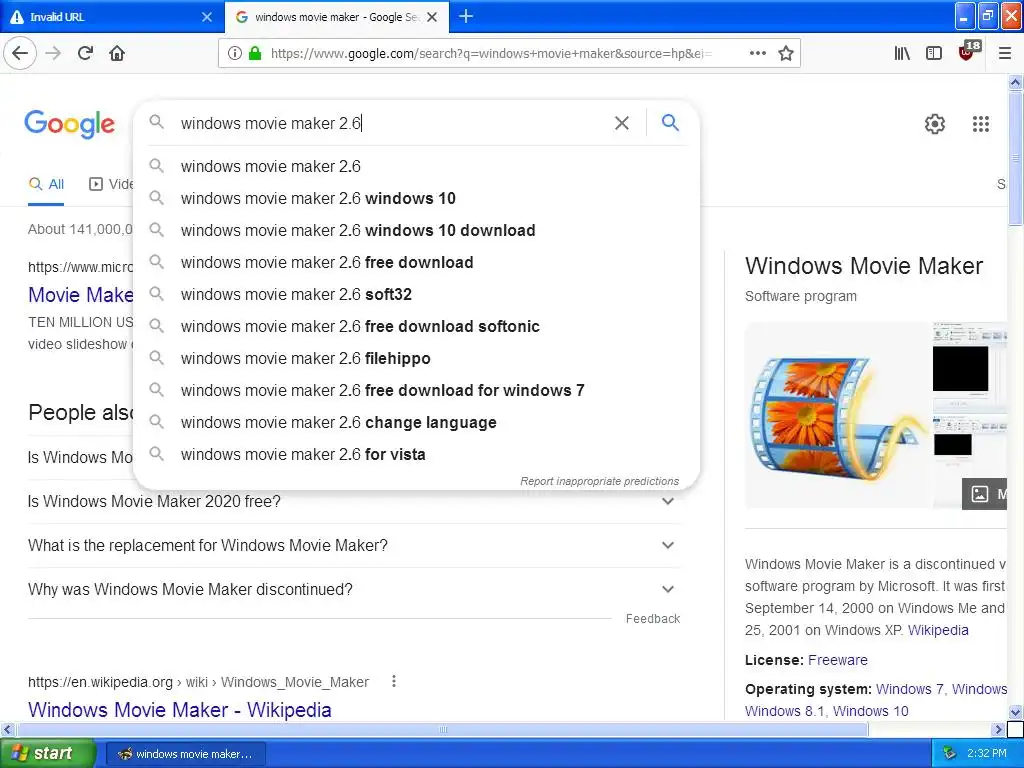Screen dimensions: 1024x768
Task: Open uBlock shield extension with 18 badge
Action: click(x=968, y=51)
